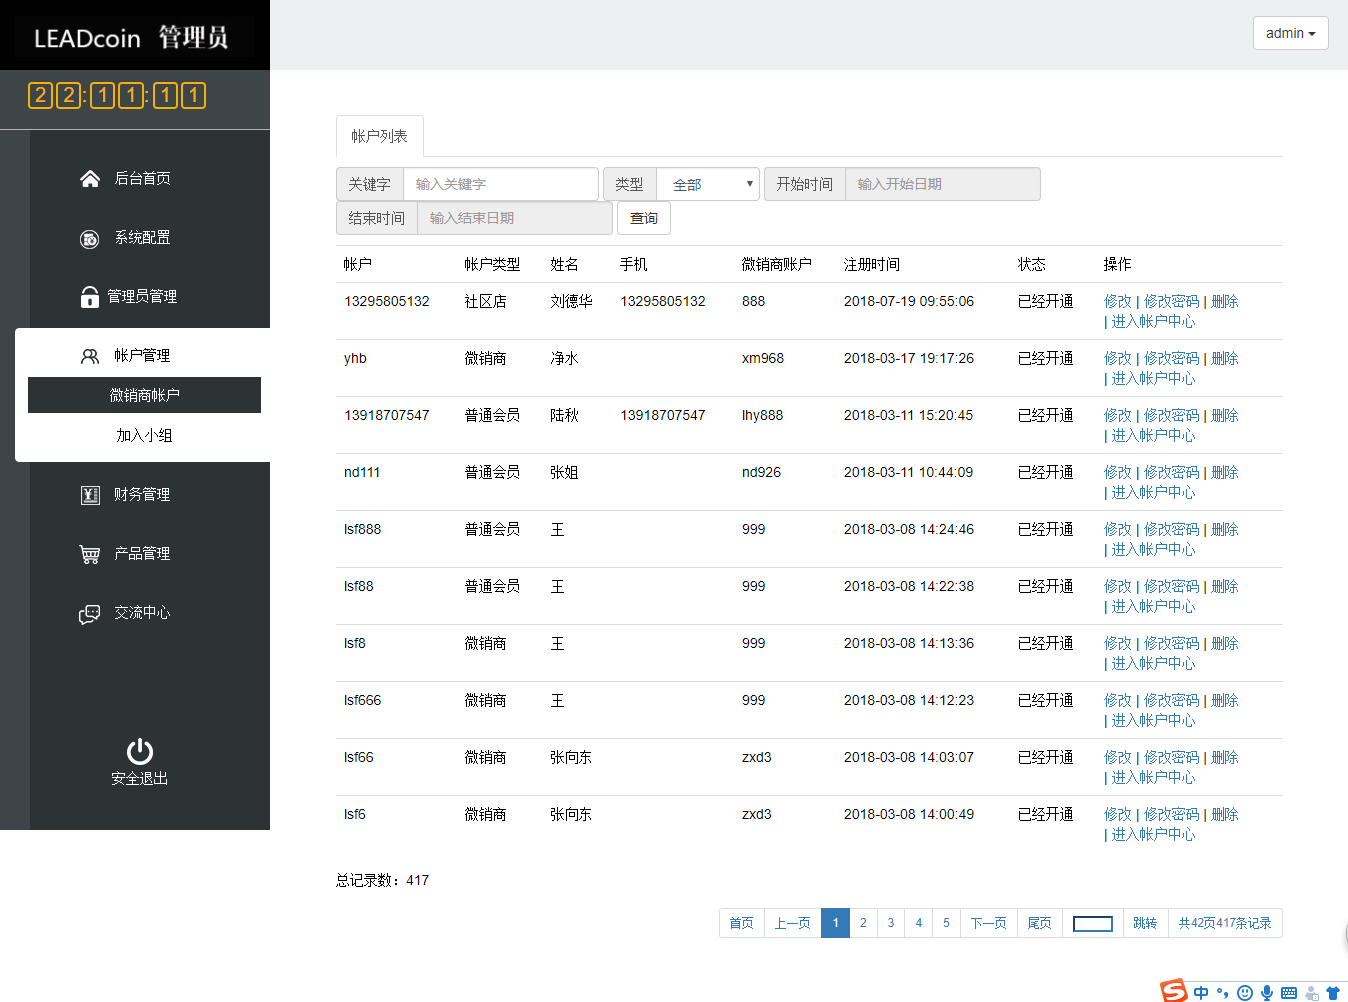The width and height of the screenshot is (1348, 1002).
Task: Click the 交流中心 chat bubble icon
Action: (90, 614)
